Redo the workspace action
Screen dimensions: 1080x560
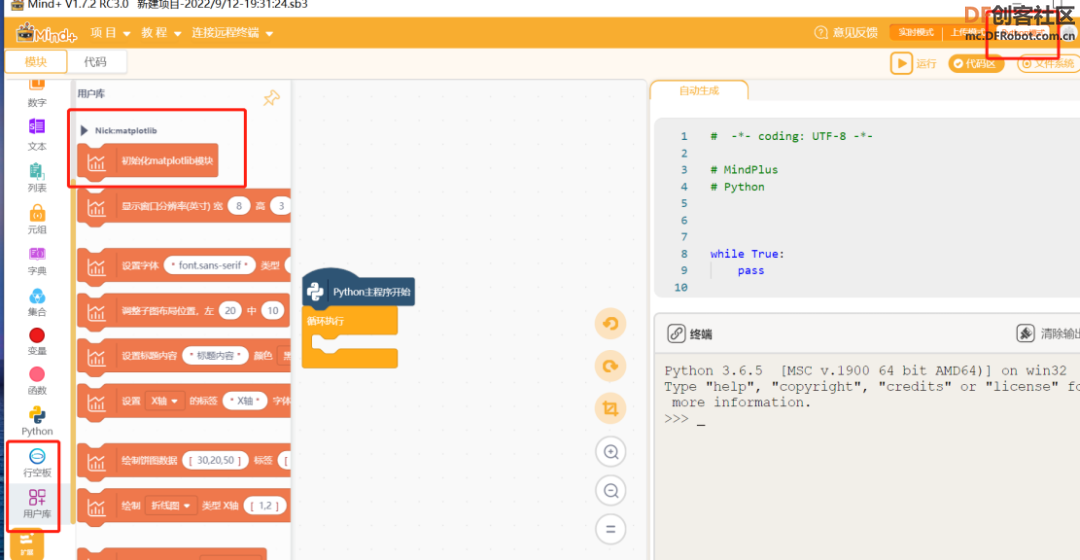click(610, 366)
